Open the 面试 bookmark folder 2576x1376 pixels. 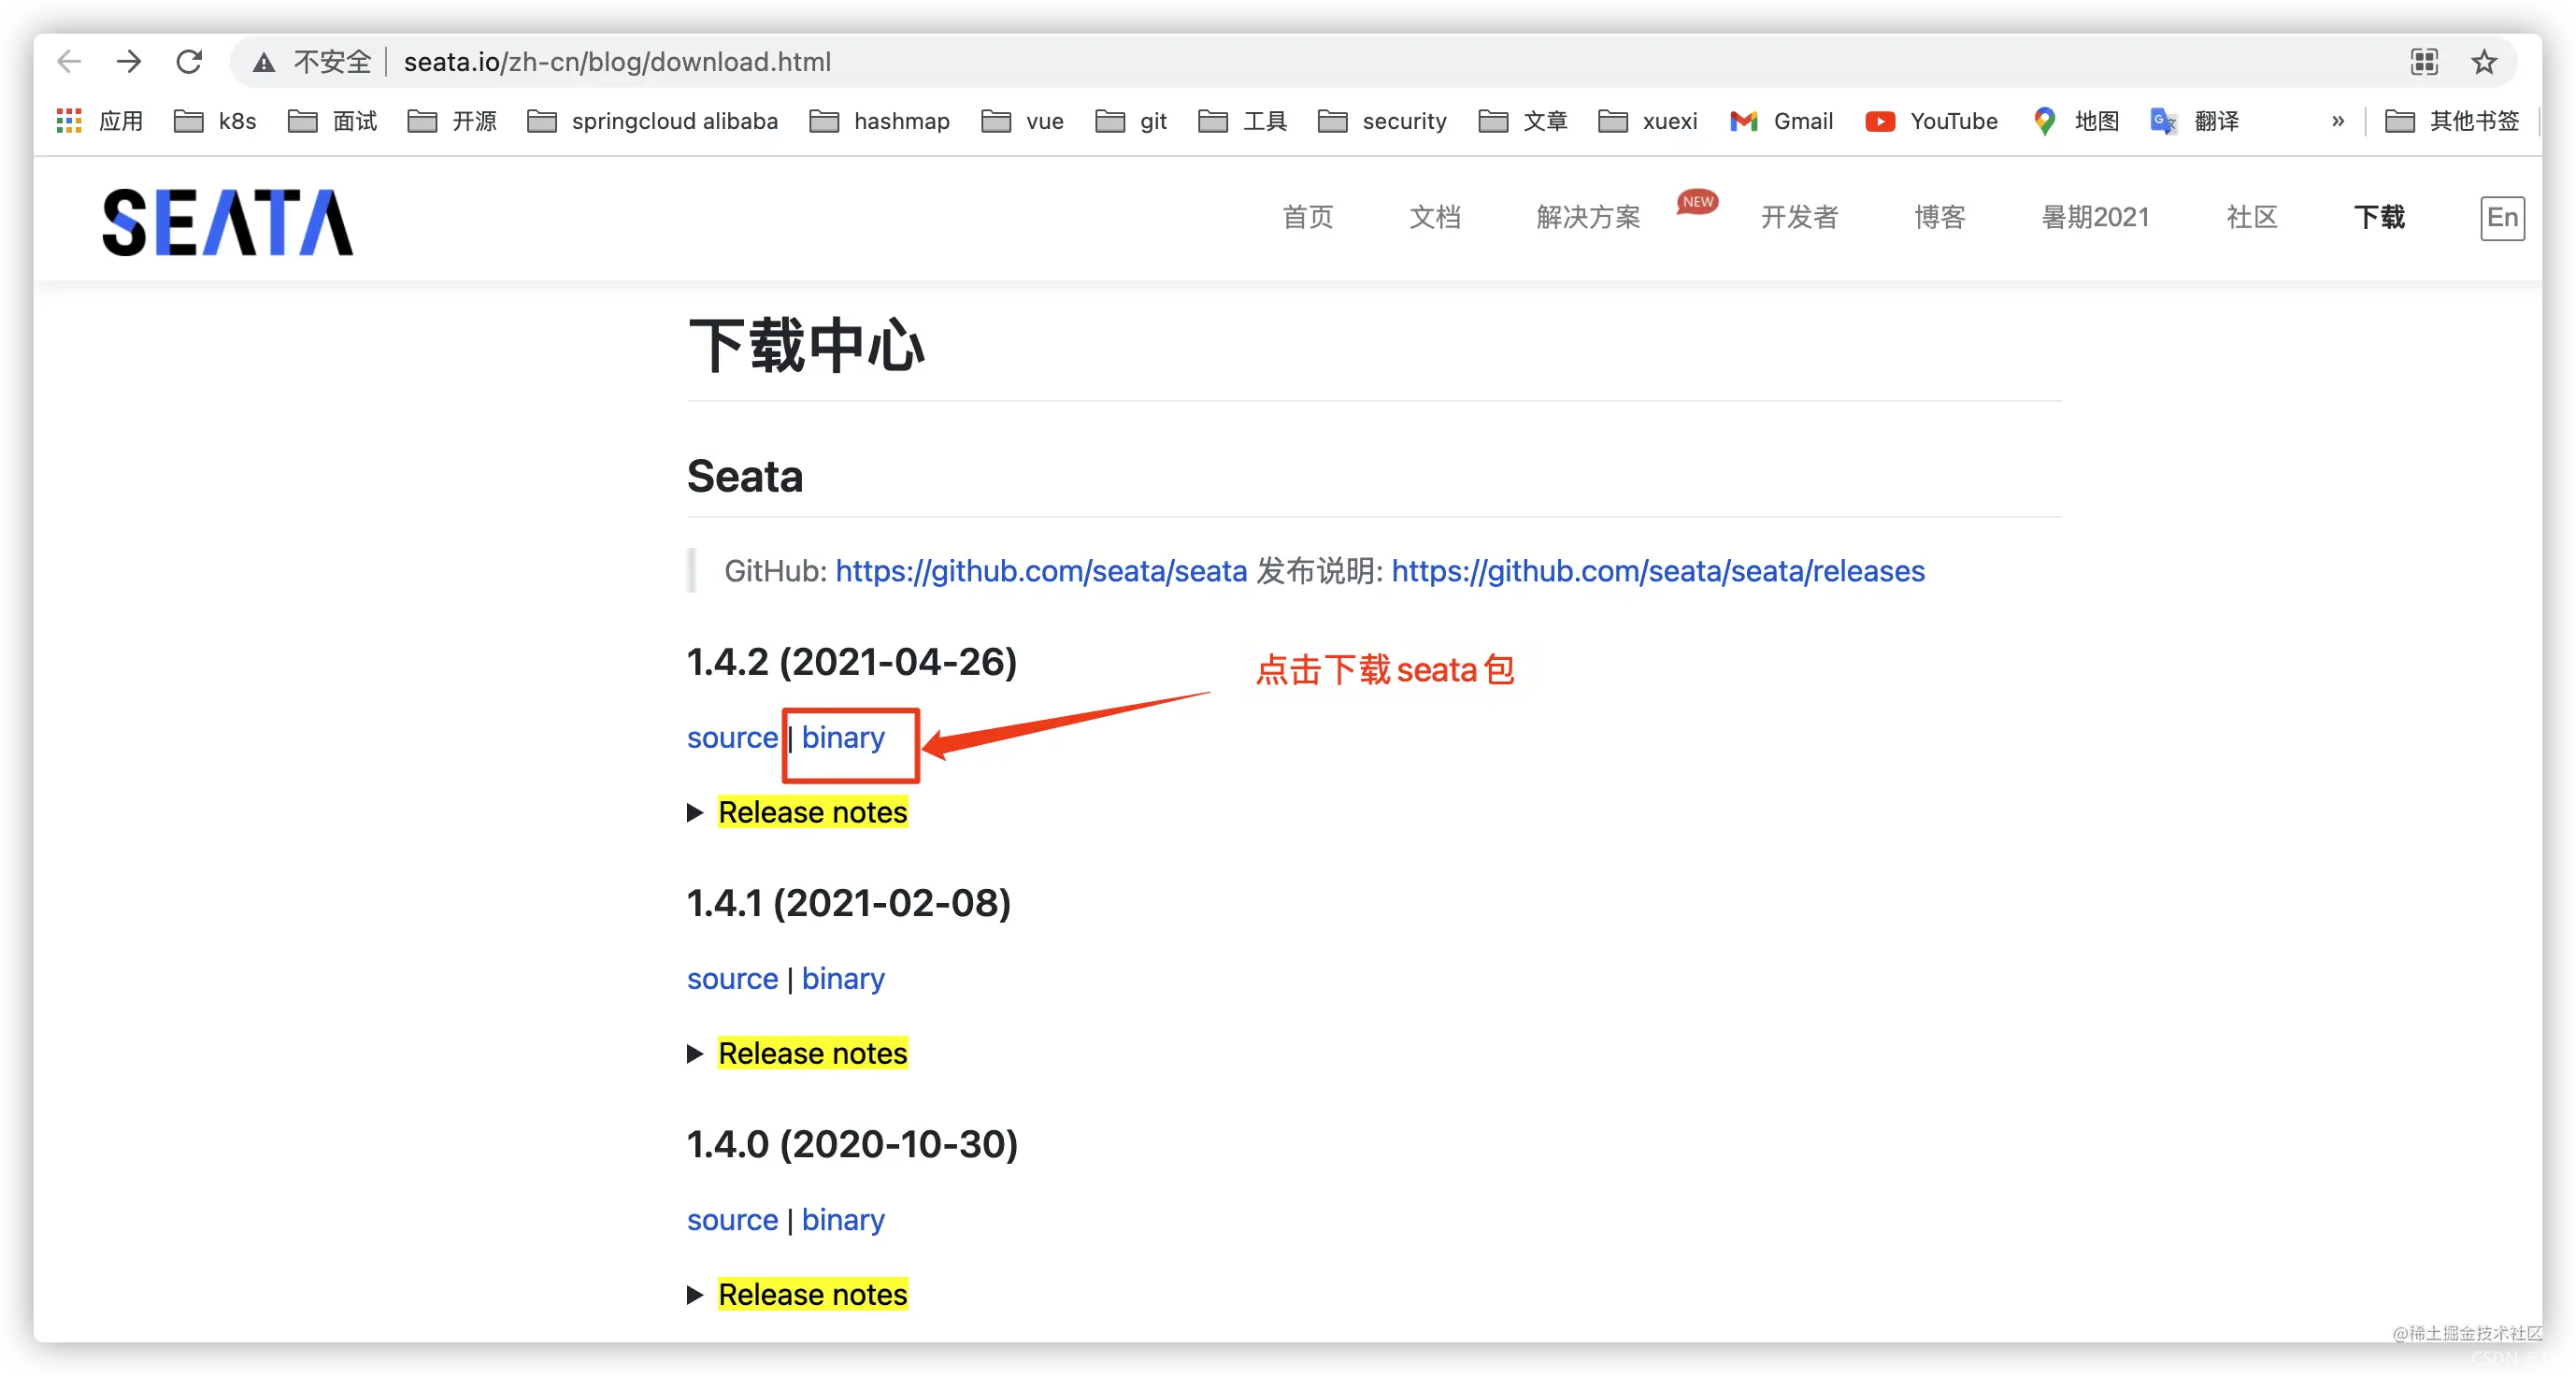pyautogui.click(x=333, y=121)
